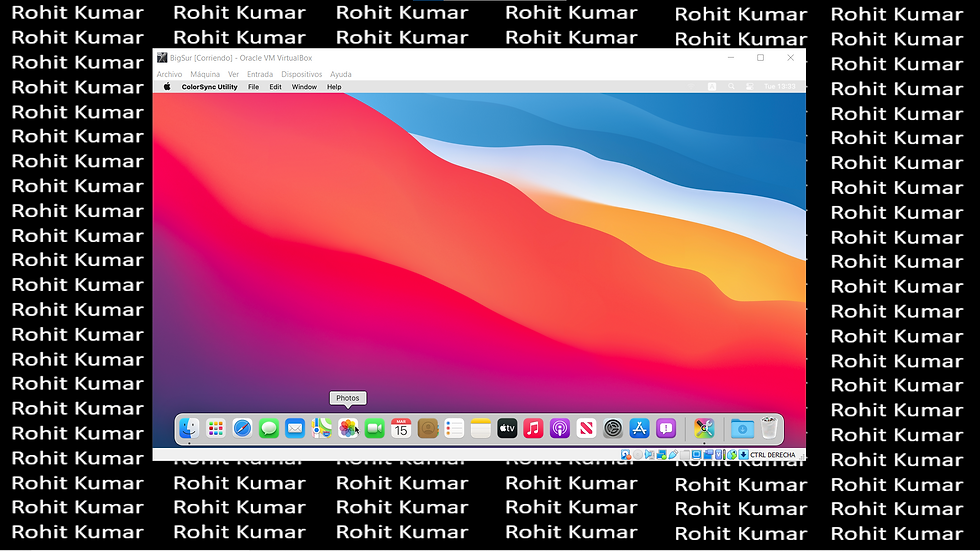The width and height of the screenshot is (980, 551).
Task: Open Control Center in macOS menu bar
Action: [x=749, y=87]
